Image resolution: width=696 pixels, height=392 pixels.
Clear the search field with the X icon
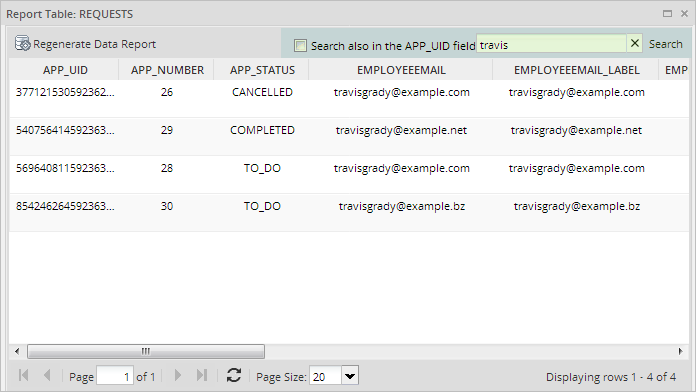coord(635,43)
